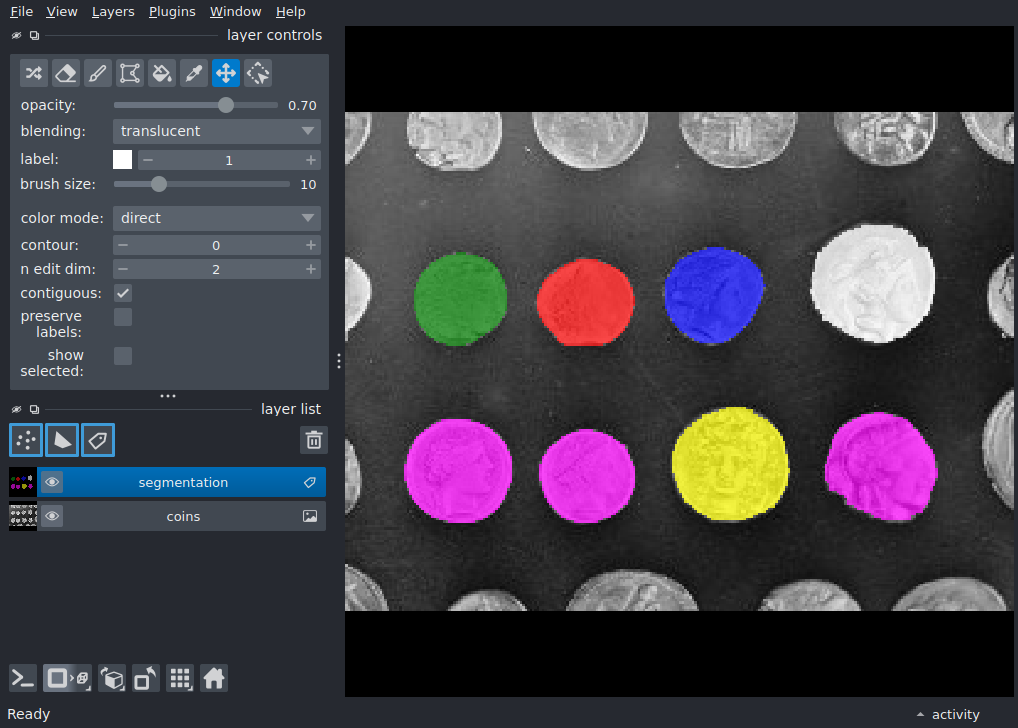1018x728 pixels.
Task: Hide the segmentation layer
Action: tap(52, 483)
